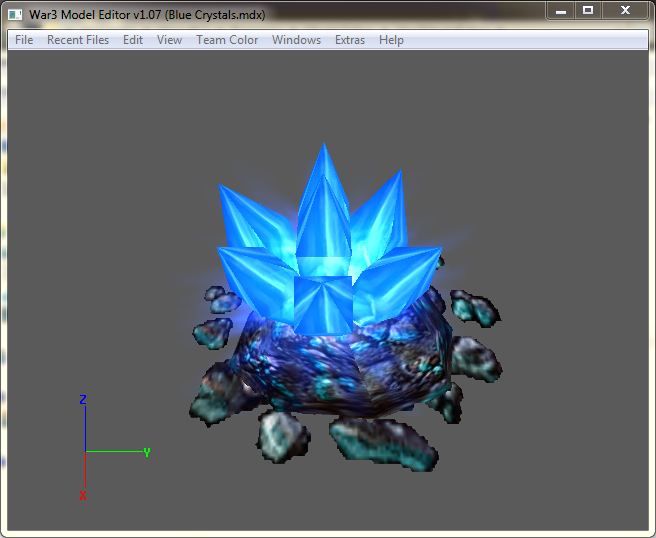Open the Help menu
Screen dimensions: 656x538
click(391, 40)
